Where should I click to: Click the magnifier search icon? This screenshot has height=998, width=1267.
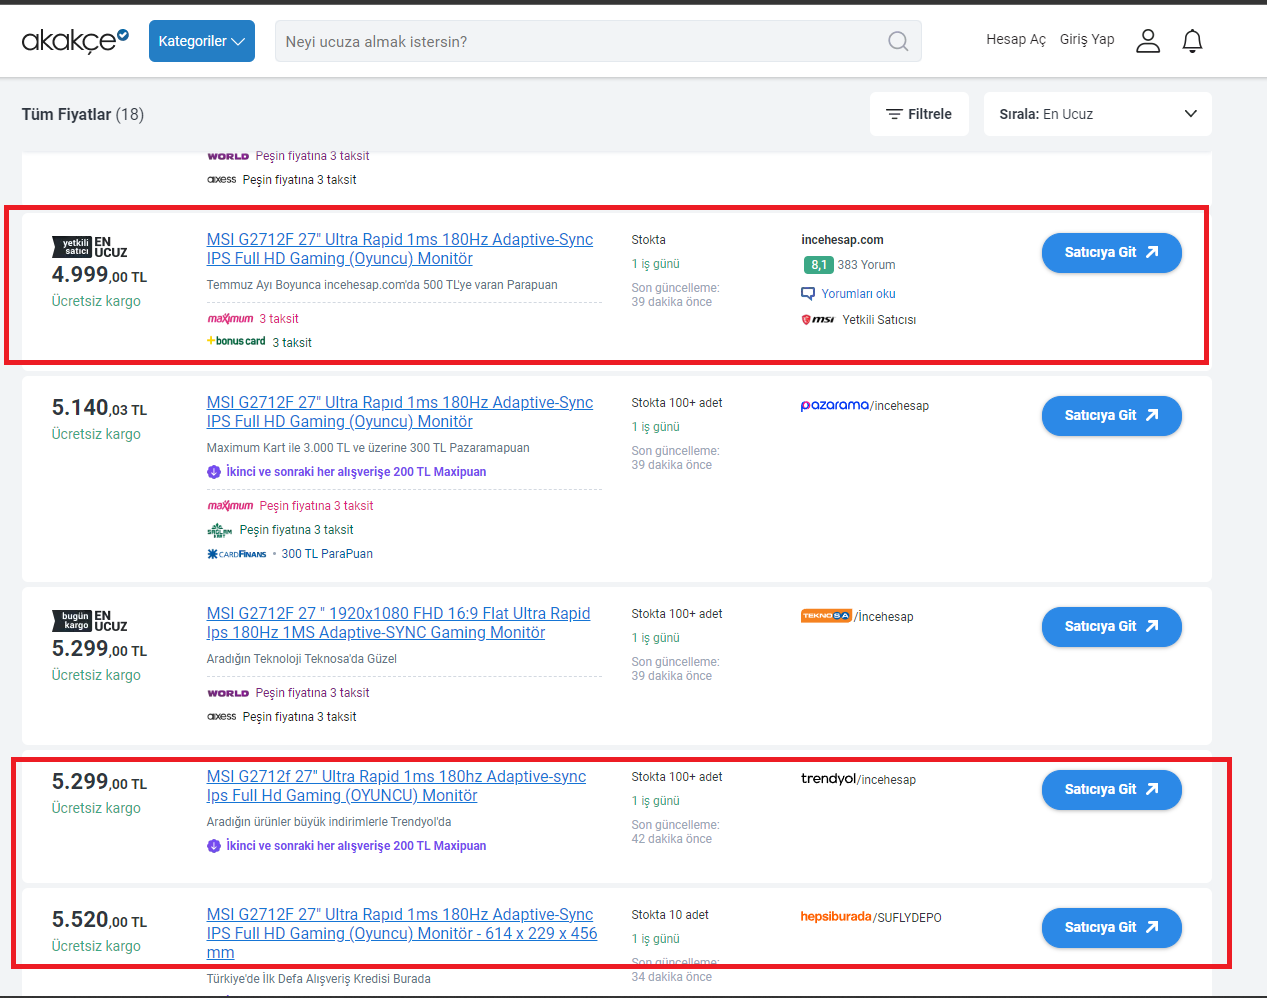click(x=898, y=41)
